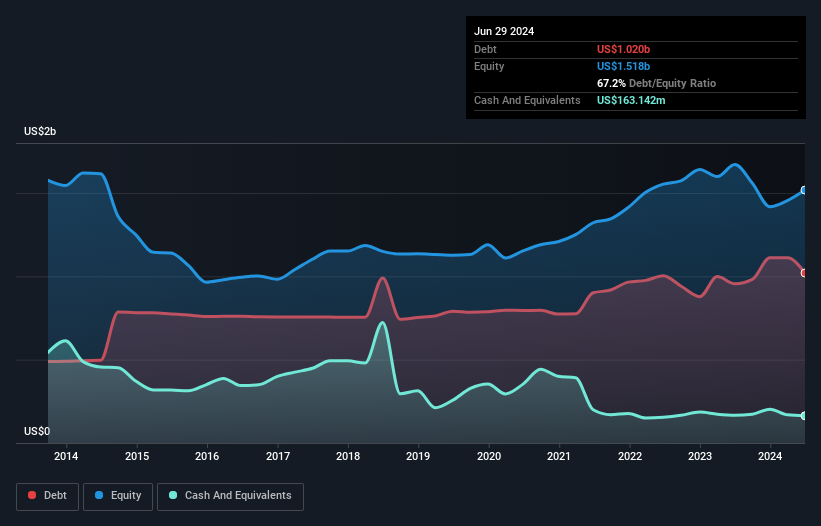The height and width of the screenshot is (526, 821).
Task: Click tooltip Cash And Equivalents row label
Action: [527, 100]
